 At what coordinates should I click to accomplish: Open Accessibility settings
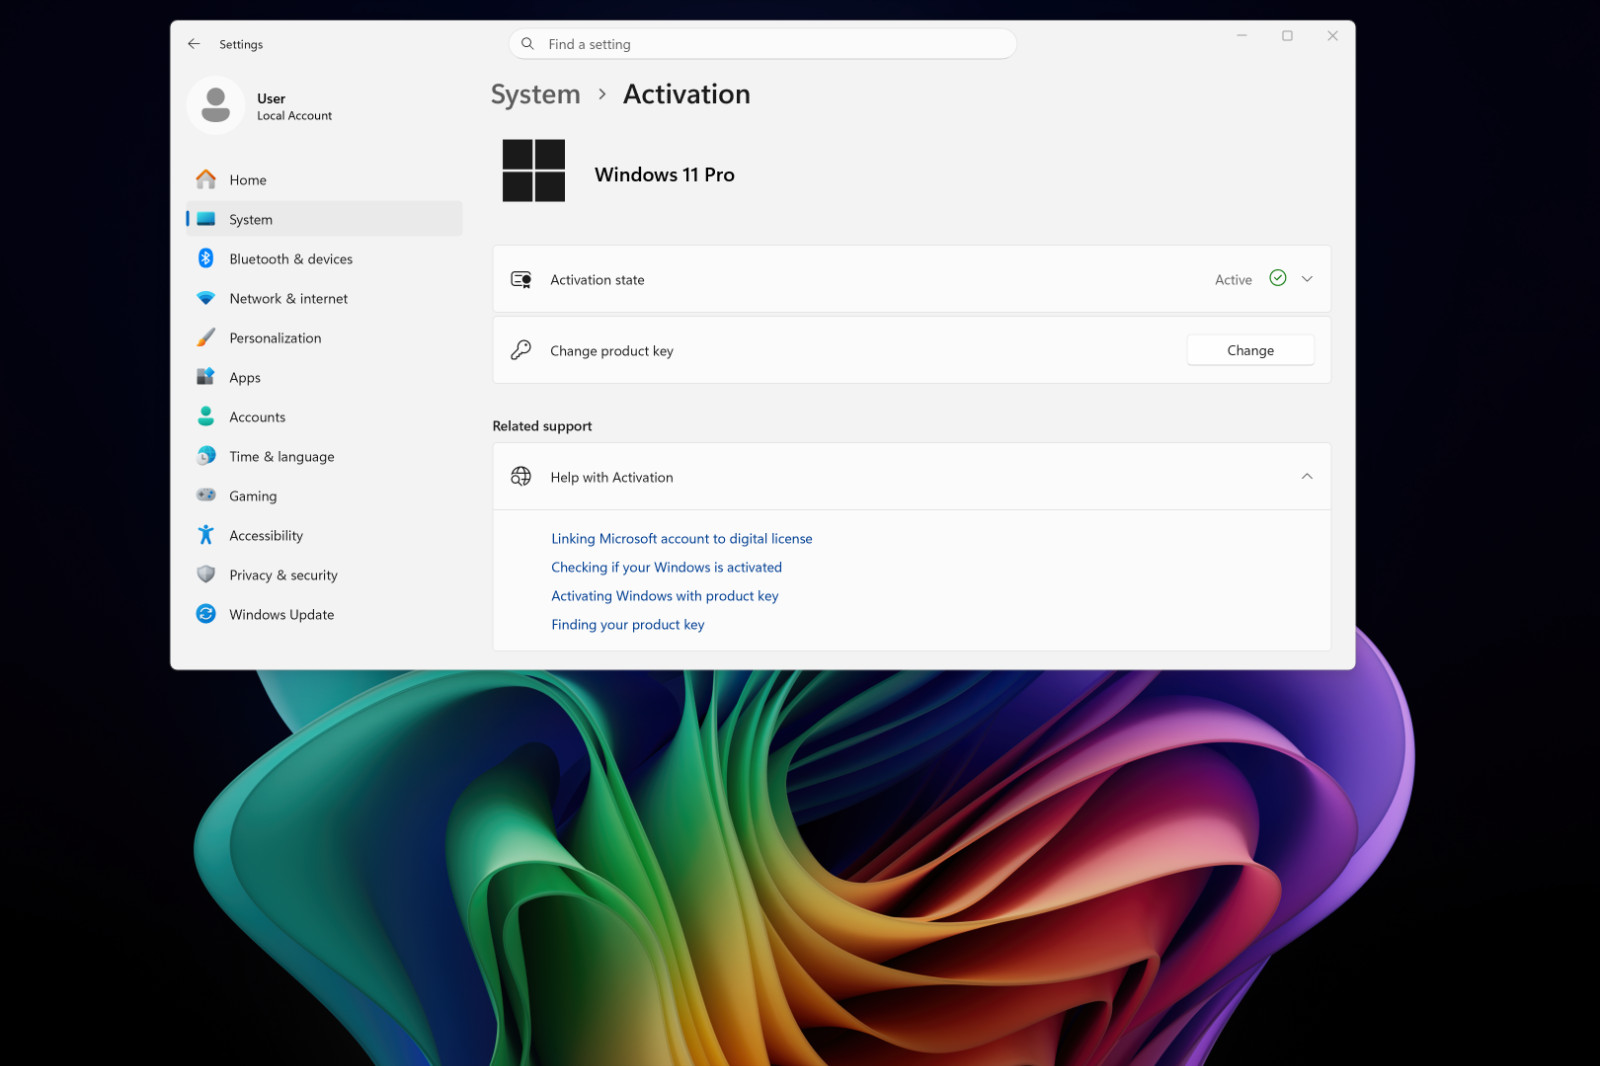324,535
